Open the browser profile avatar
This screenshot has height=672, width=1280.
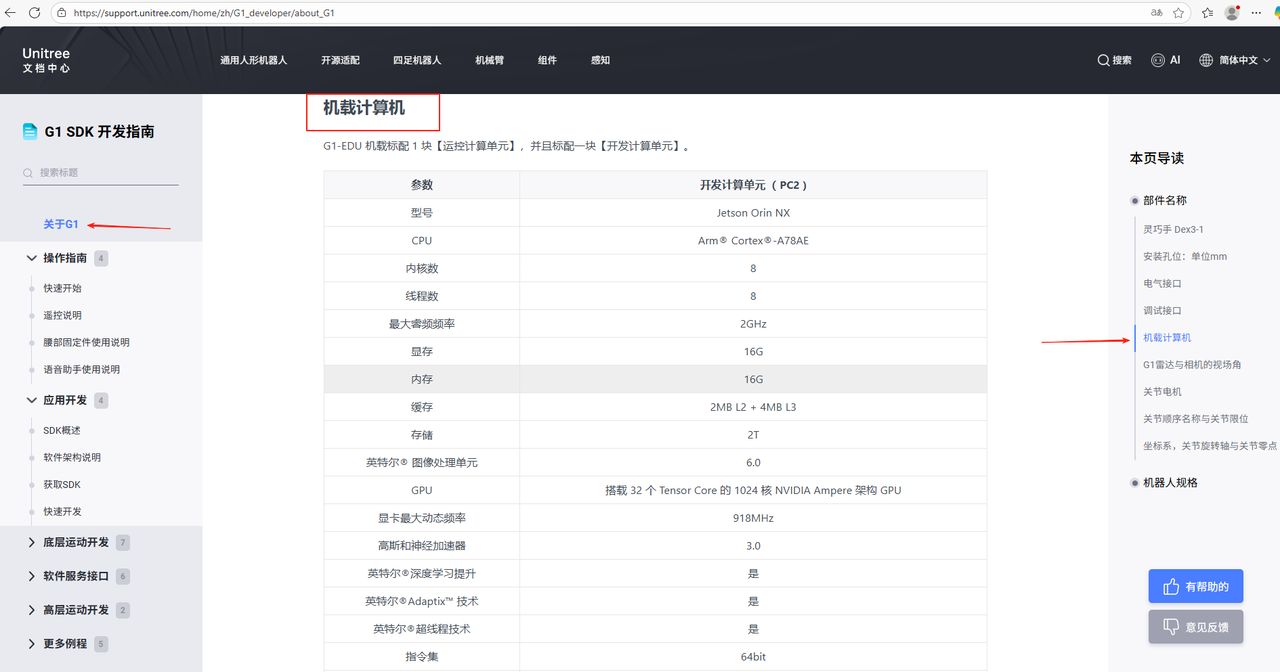coord(1232,13)
